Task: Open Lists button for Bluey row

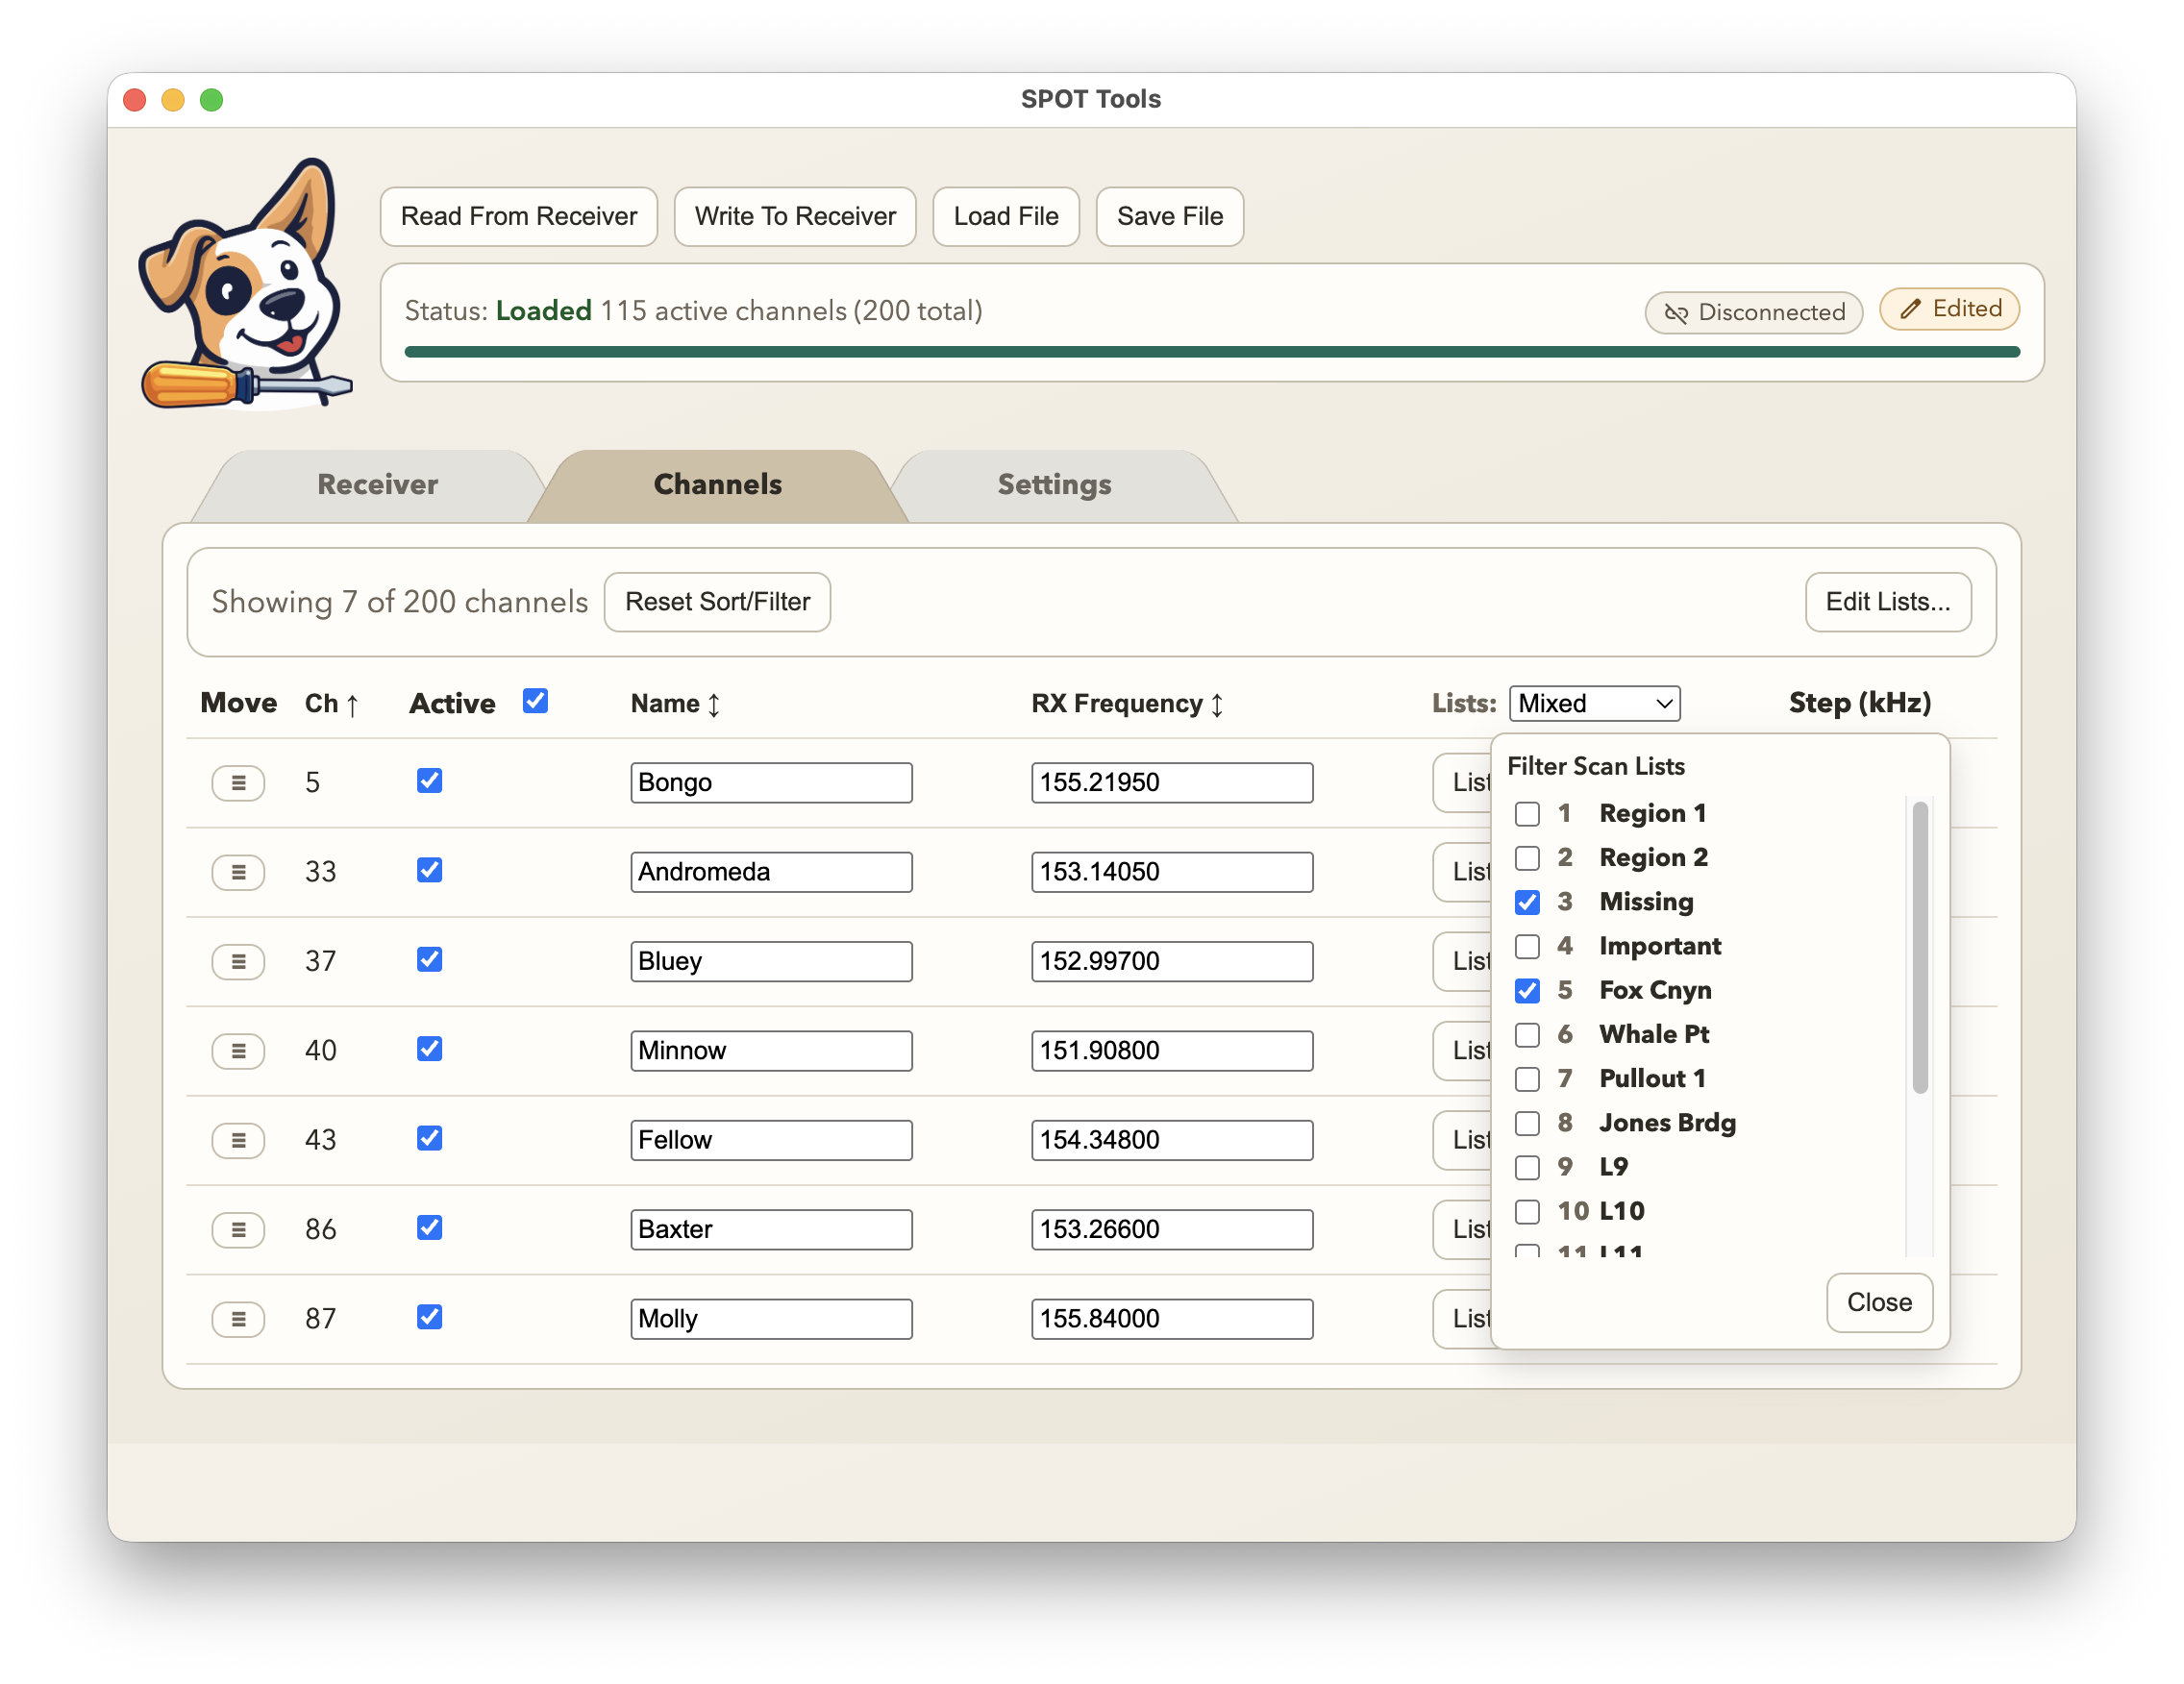Action: [1463, 961]
